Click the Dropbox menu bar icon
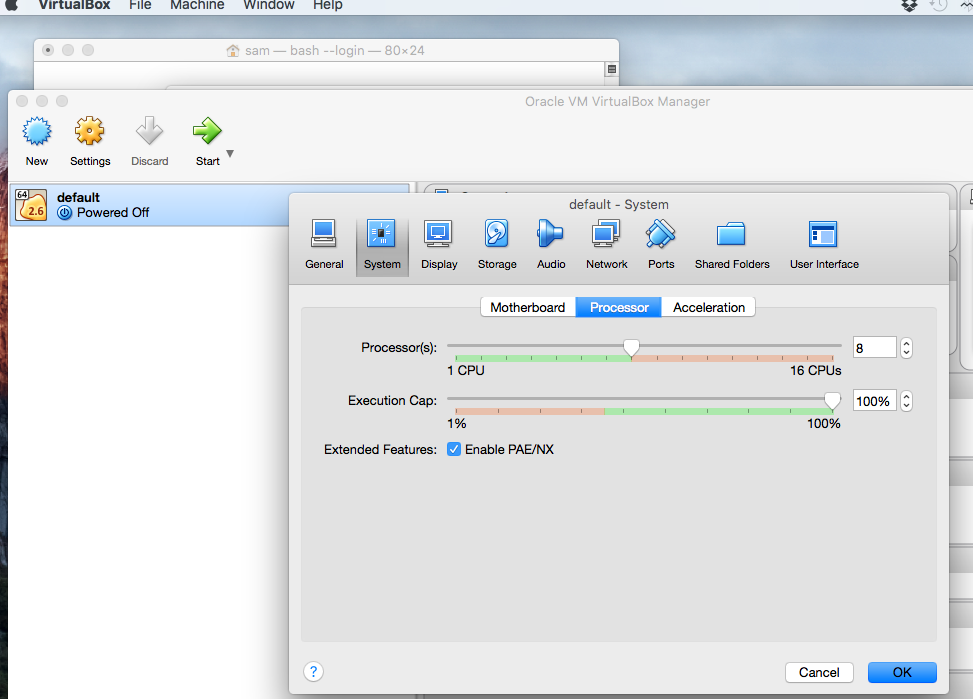Image resolution: width=973 pixels, height=699 pixels. pos(909,6)
